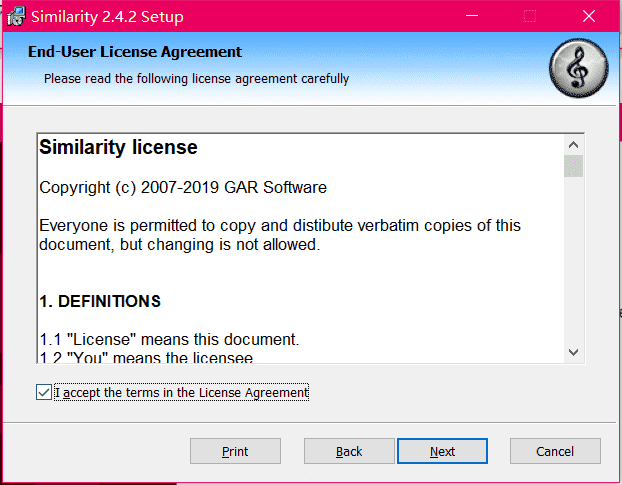Minimize the Setup window
This screenshot has width=622, height=485.
point(472,16)
